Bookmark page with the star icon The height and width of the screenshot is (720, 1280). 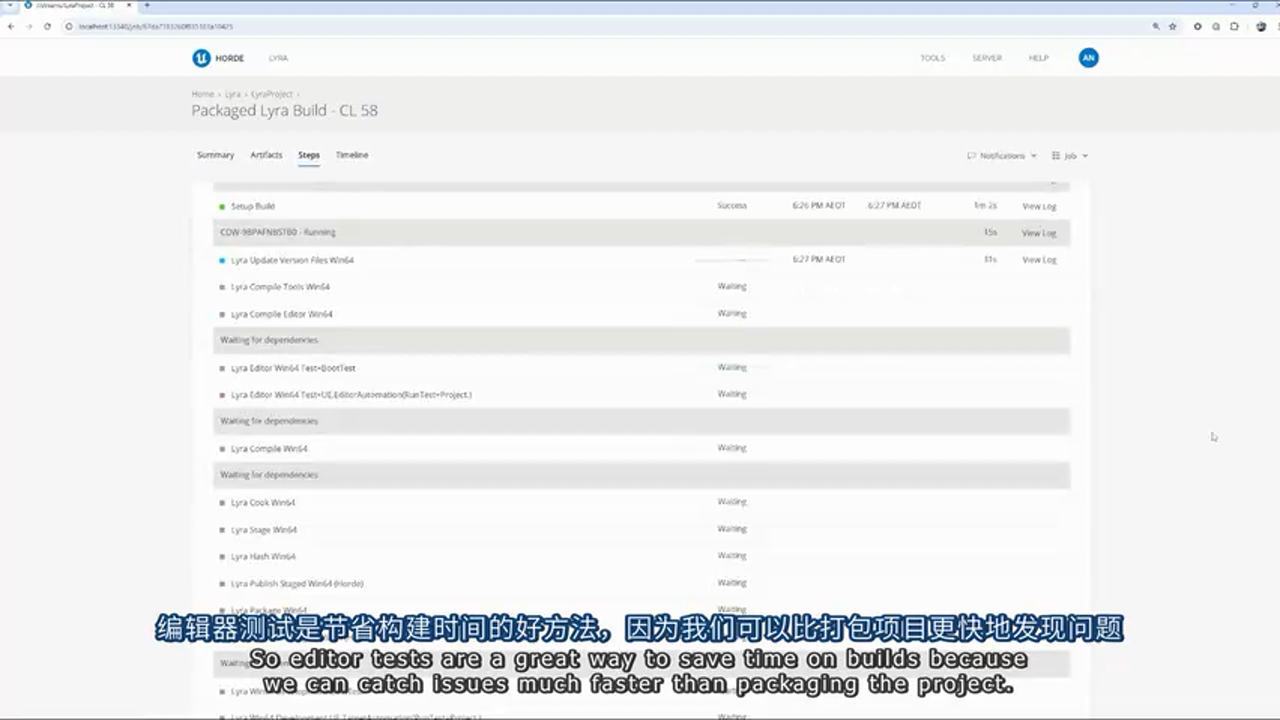[x=1173, y=26]
